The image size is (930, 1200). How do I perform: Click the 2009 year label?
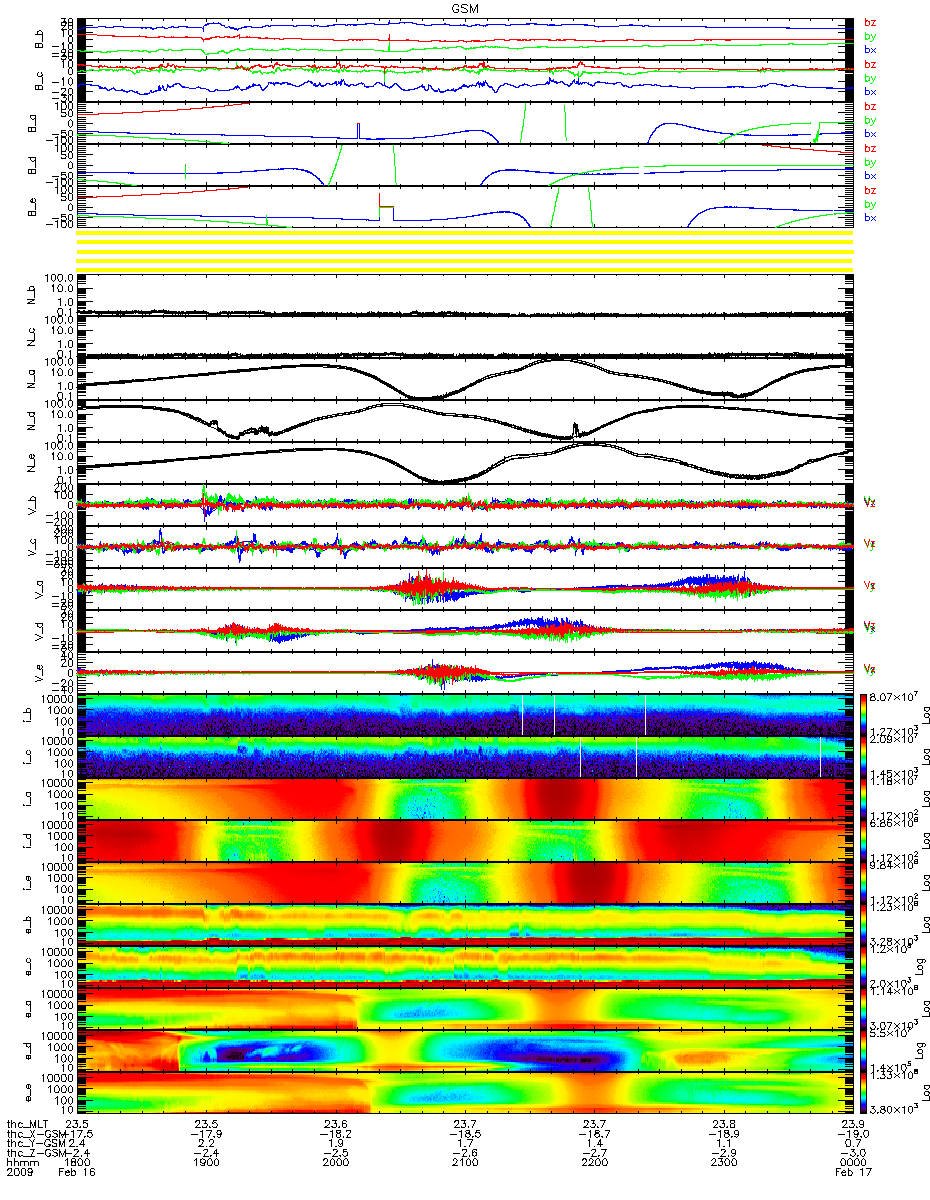[21, 1174]
